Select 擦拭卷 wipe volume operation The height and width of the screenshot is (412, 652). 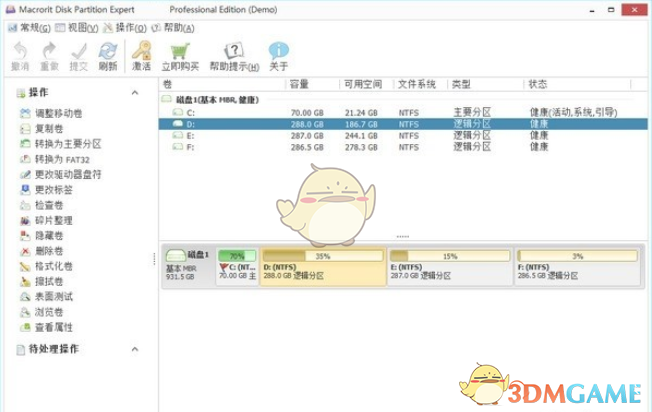point(49,281)
